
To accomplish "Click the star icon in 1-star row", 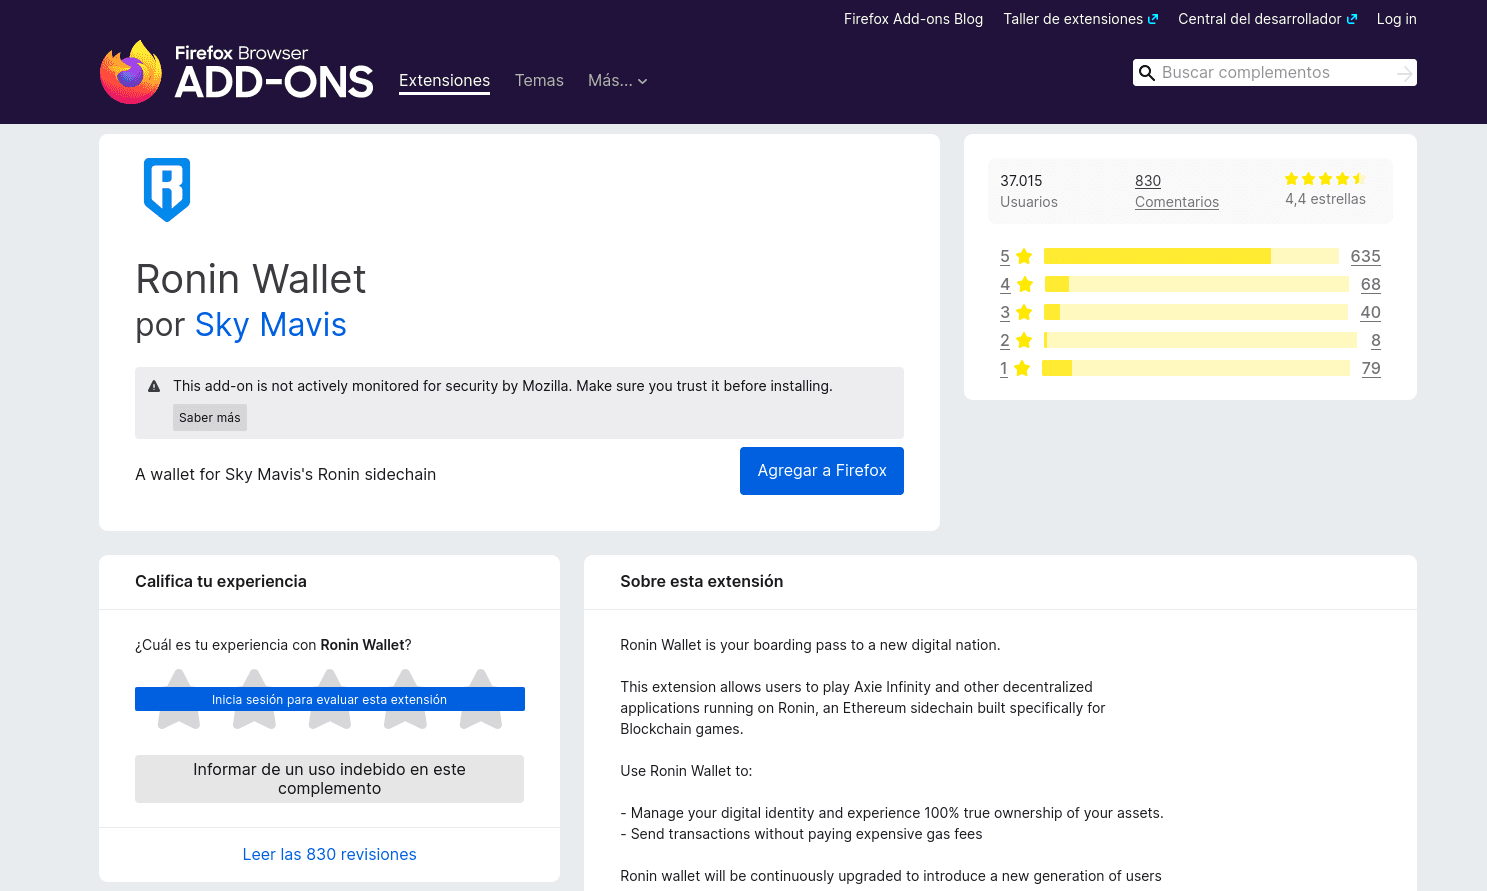I will (x=1022, y=368).
